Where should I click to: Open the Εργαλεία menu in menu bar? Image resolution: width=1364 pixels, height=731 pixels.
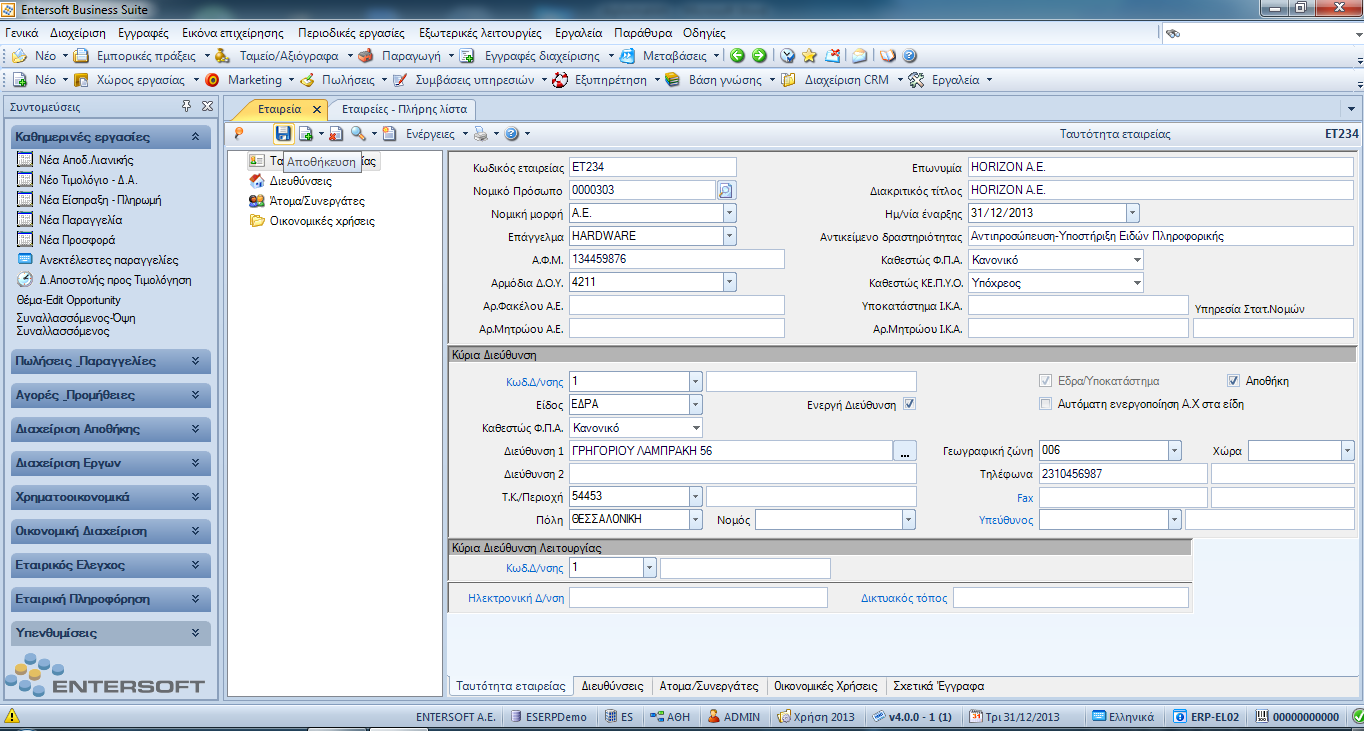(576, 33)
